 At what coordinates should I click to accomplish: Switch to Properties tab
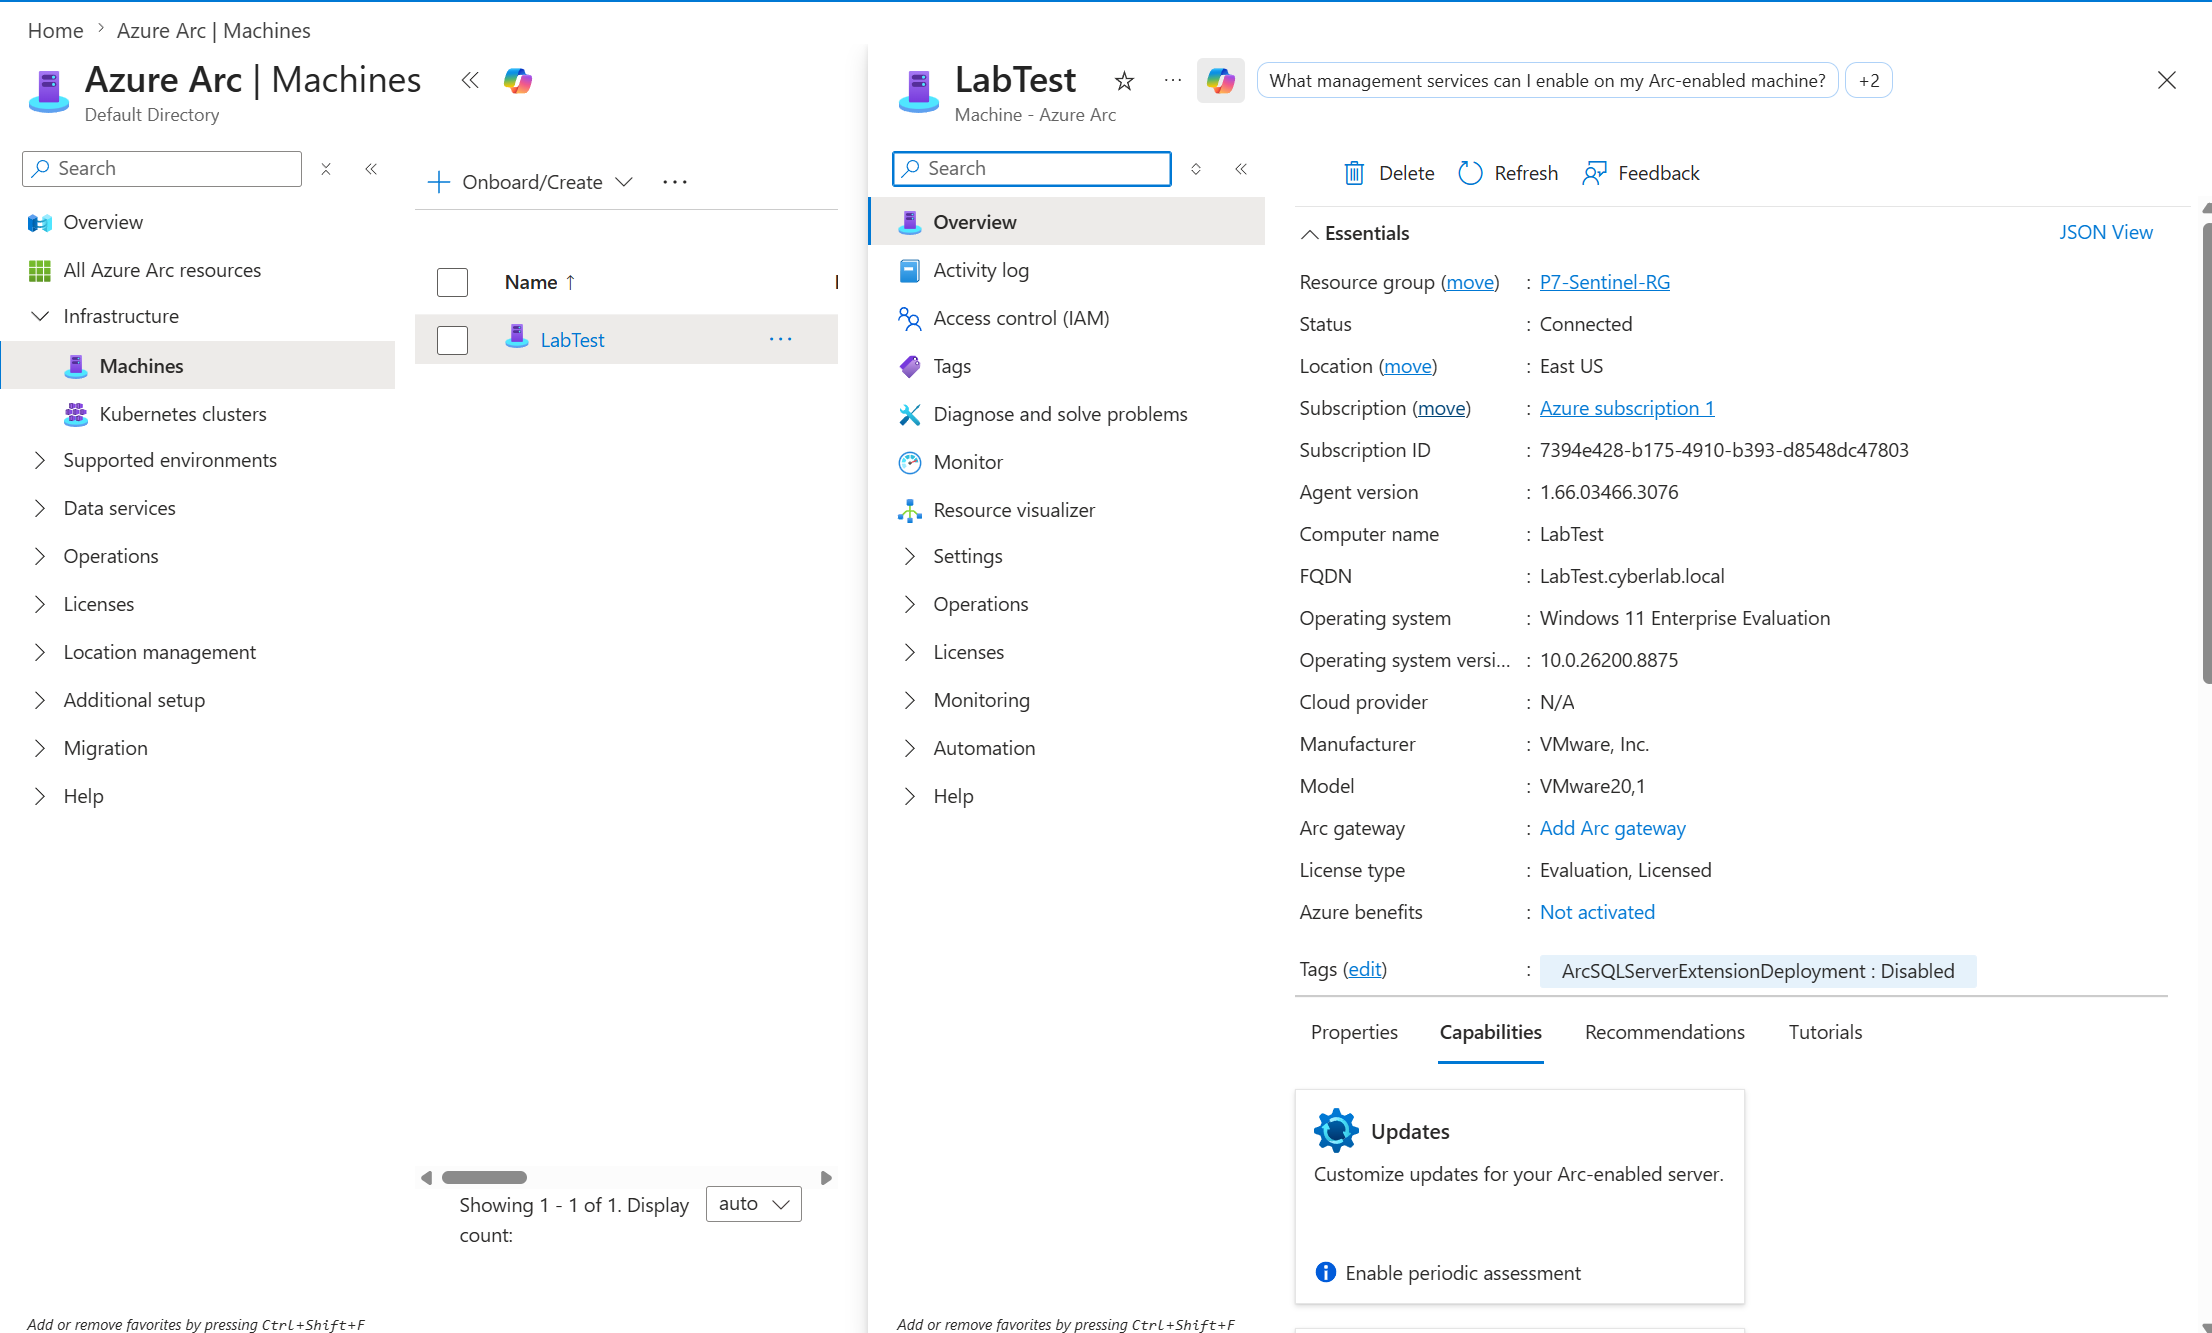pos(1354,1032)
